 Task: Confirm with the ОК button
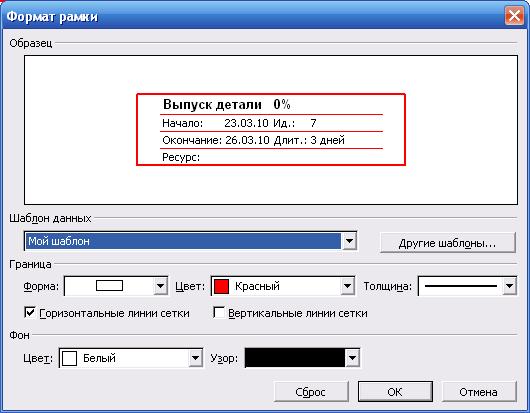click(x=395, y=392)
